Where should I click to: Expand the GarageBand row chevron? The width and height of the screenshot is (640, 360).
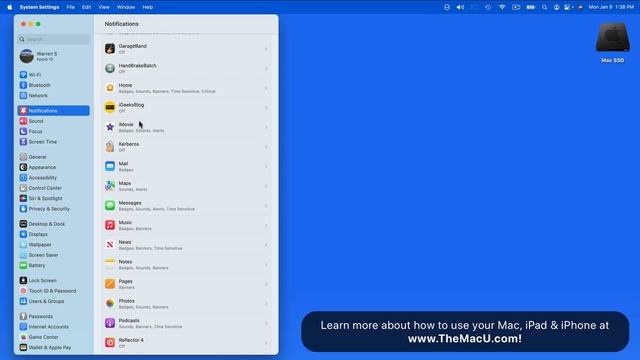[266, 49]
